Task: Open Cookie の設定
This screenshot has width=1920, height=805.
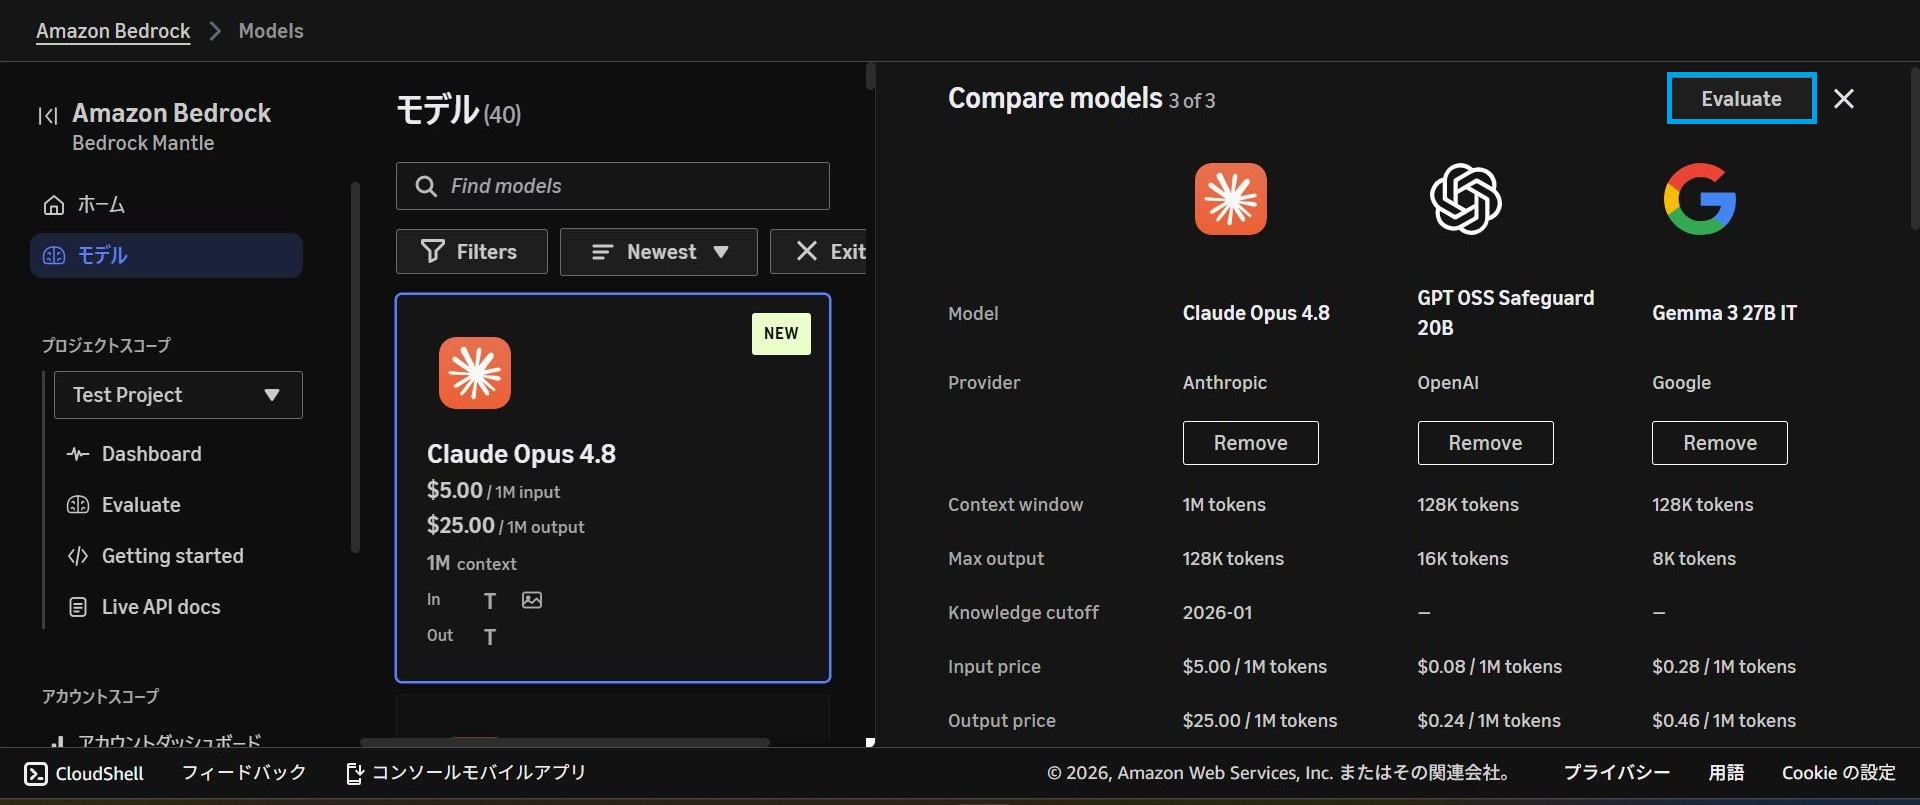Action: (x=1839, y=772)
